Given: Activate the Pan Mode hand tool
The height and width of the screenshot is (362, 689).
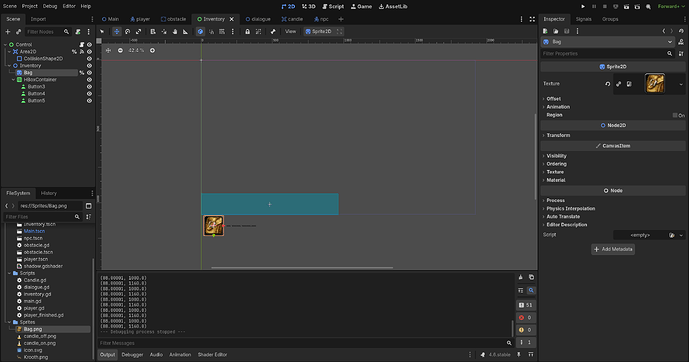Looking at the screenshot, I should 175,32.
